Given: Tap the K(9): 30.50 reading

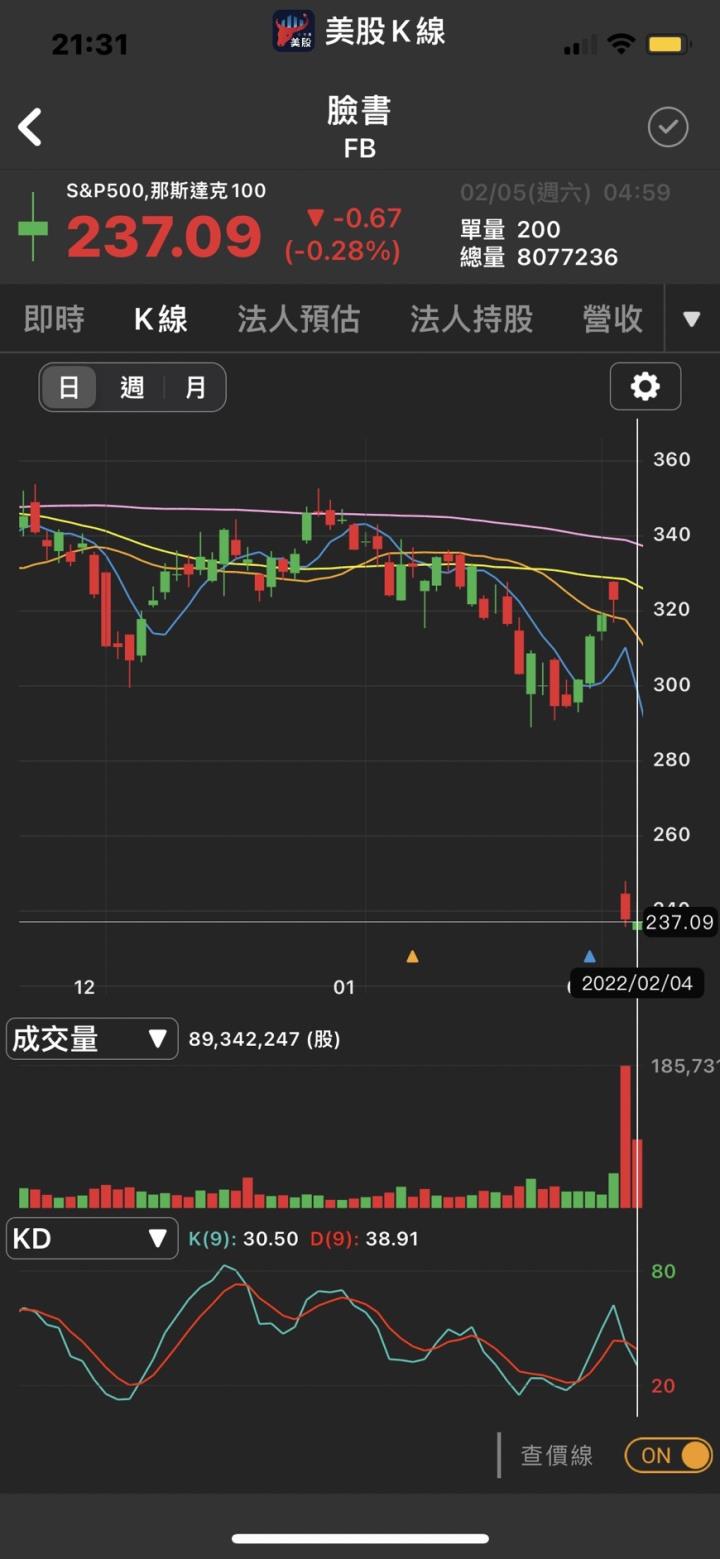Looking at the screenshot, I should [x=243, y=1239].
